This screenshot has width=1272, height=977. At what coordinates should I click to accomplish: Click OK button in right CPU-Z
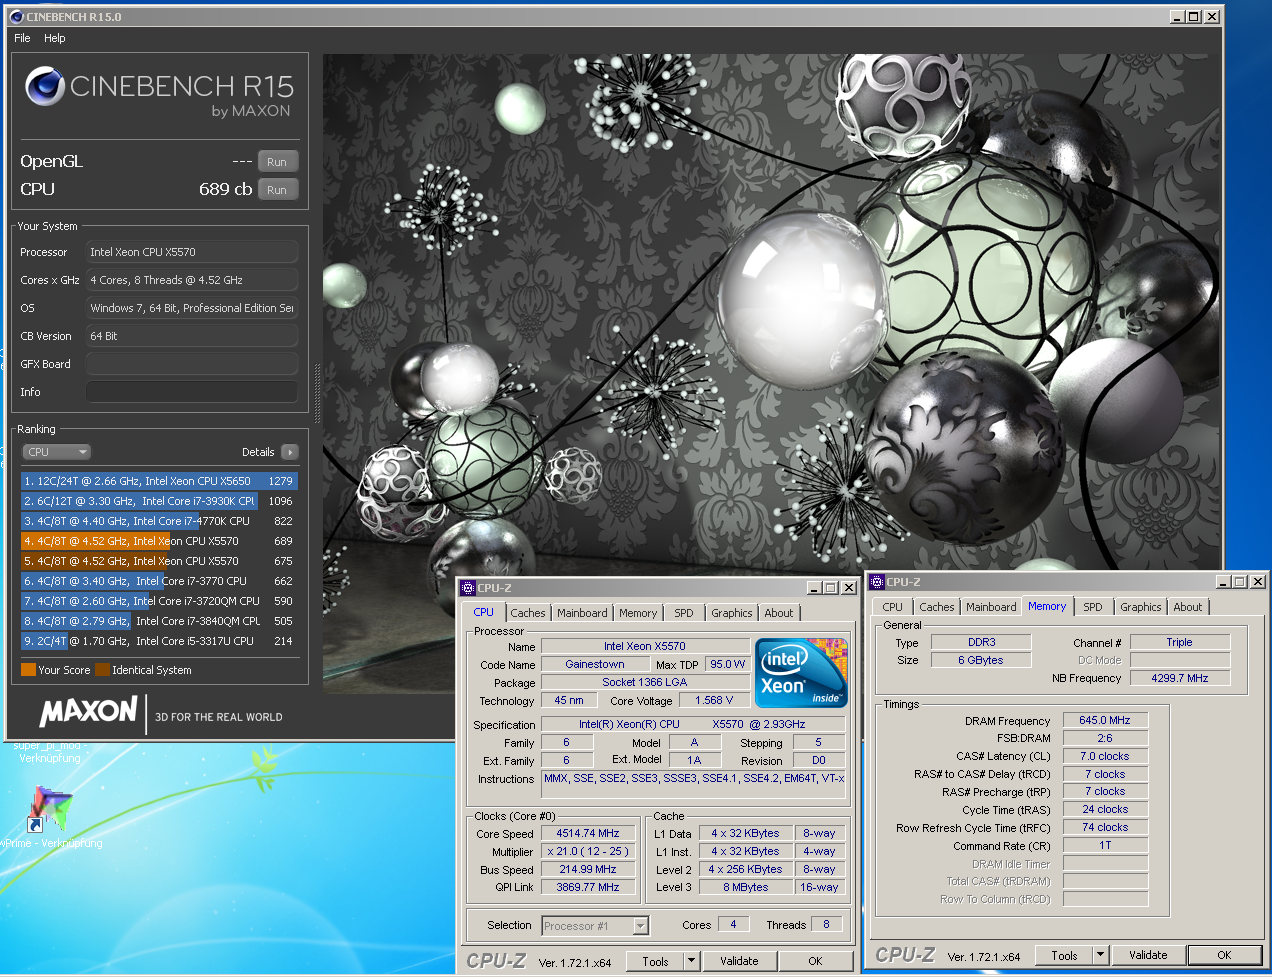click(1224, 955)
